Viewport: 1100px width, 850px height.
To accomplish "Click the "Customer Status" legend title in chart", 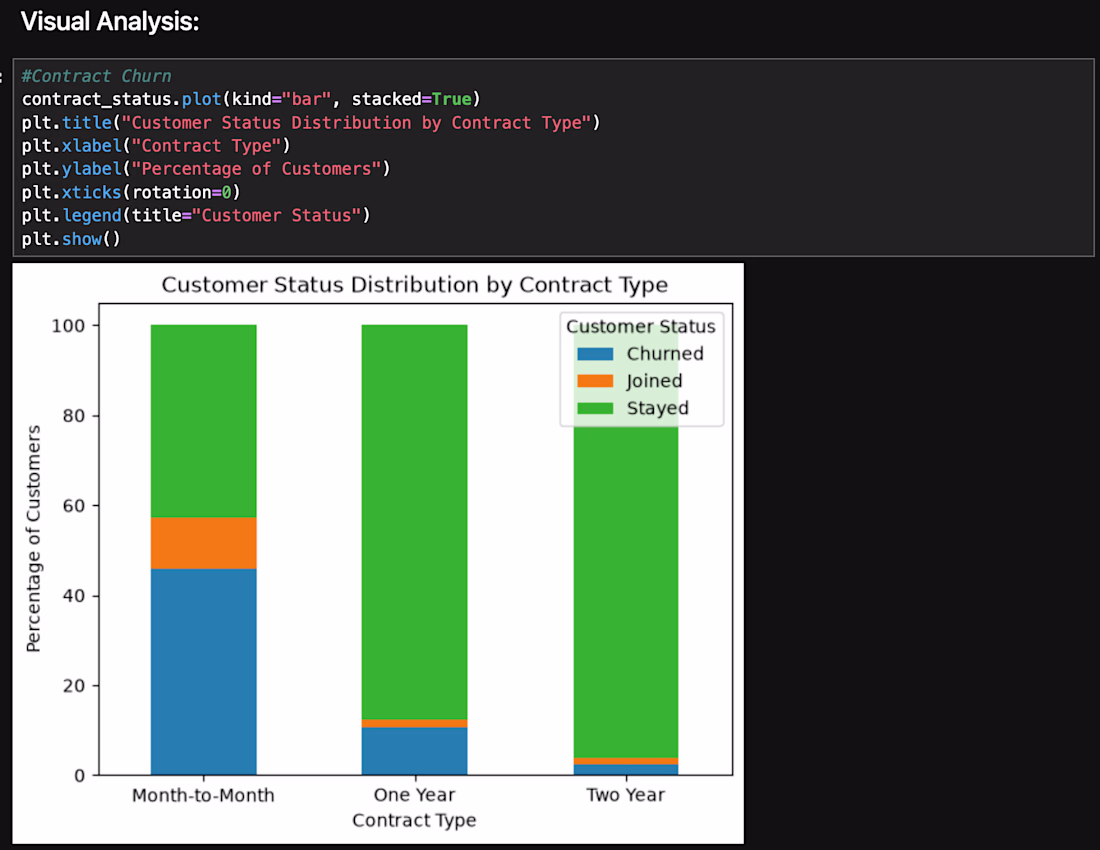I will coord(640,327).
